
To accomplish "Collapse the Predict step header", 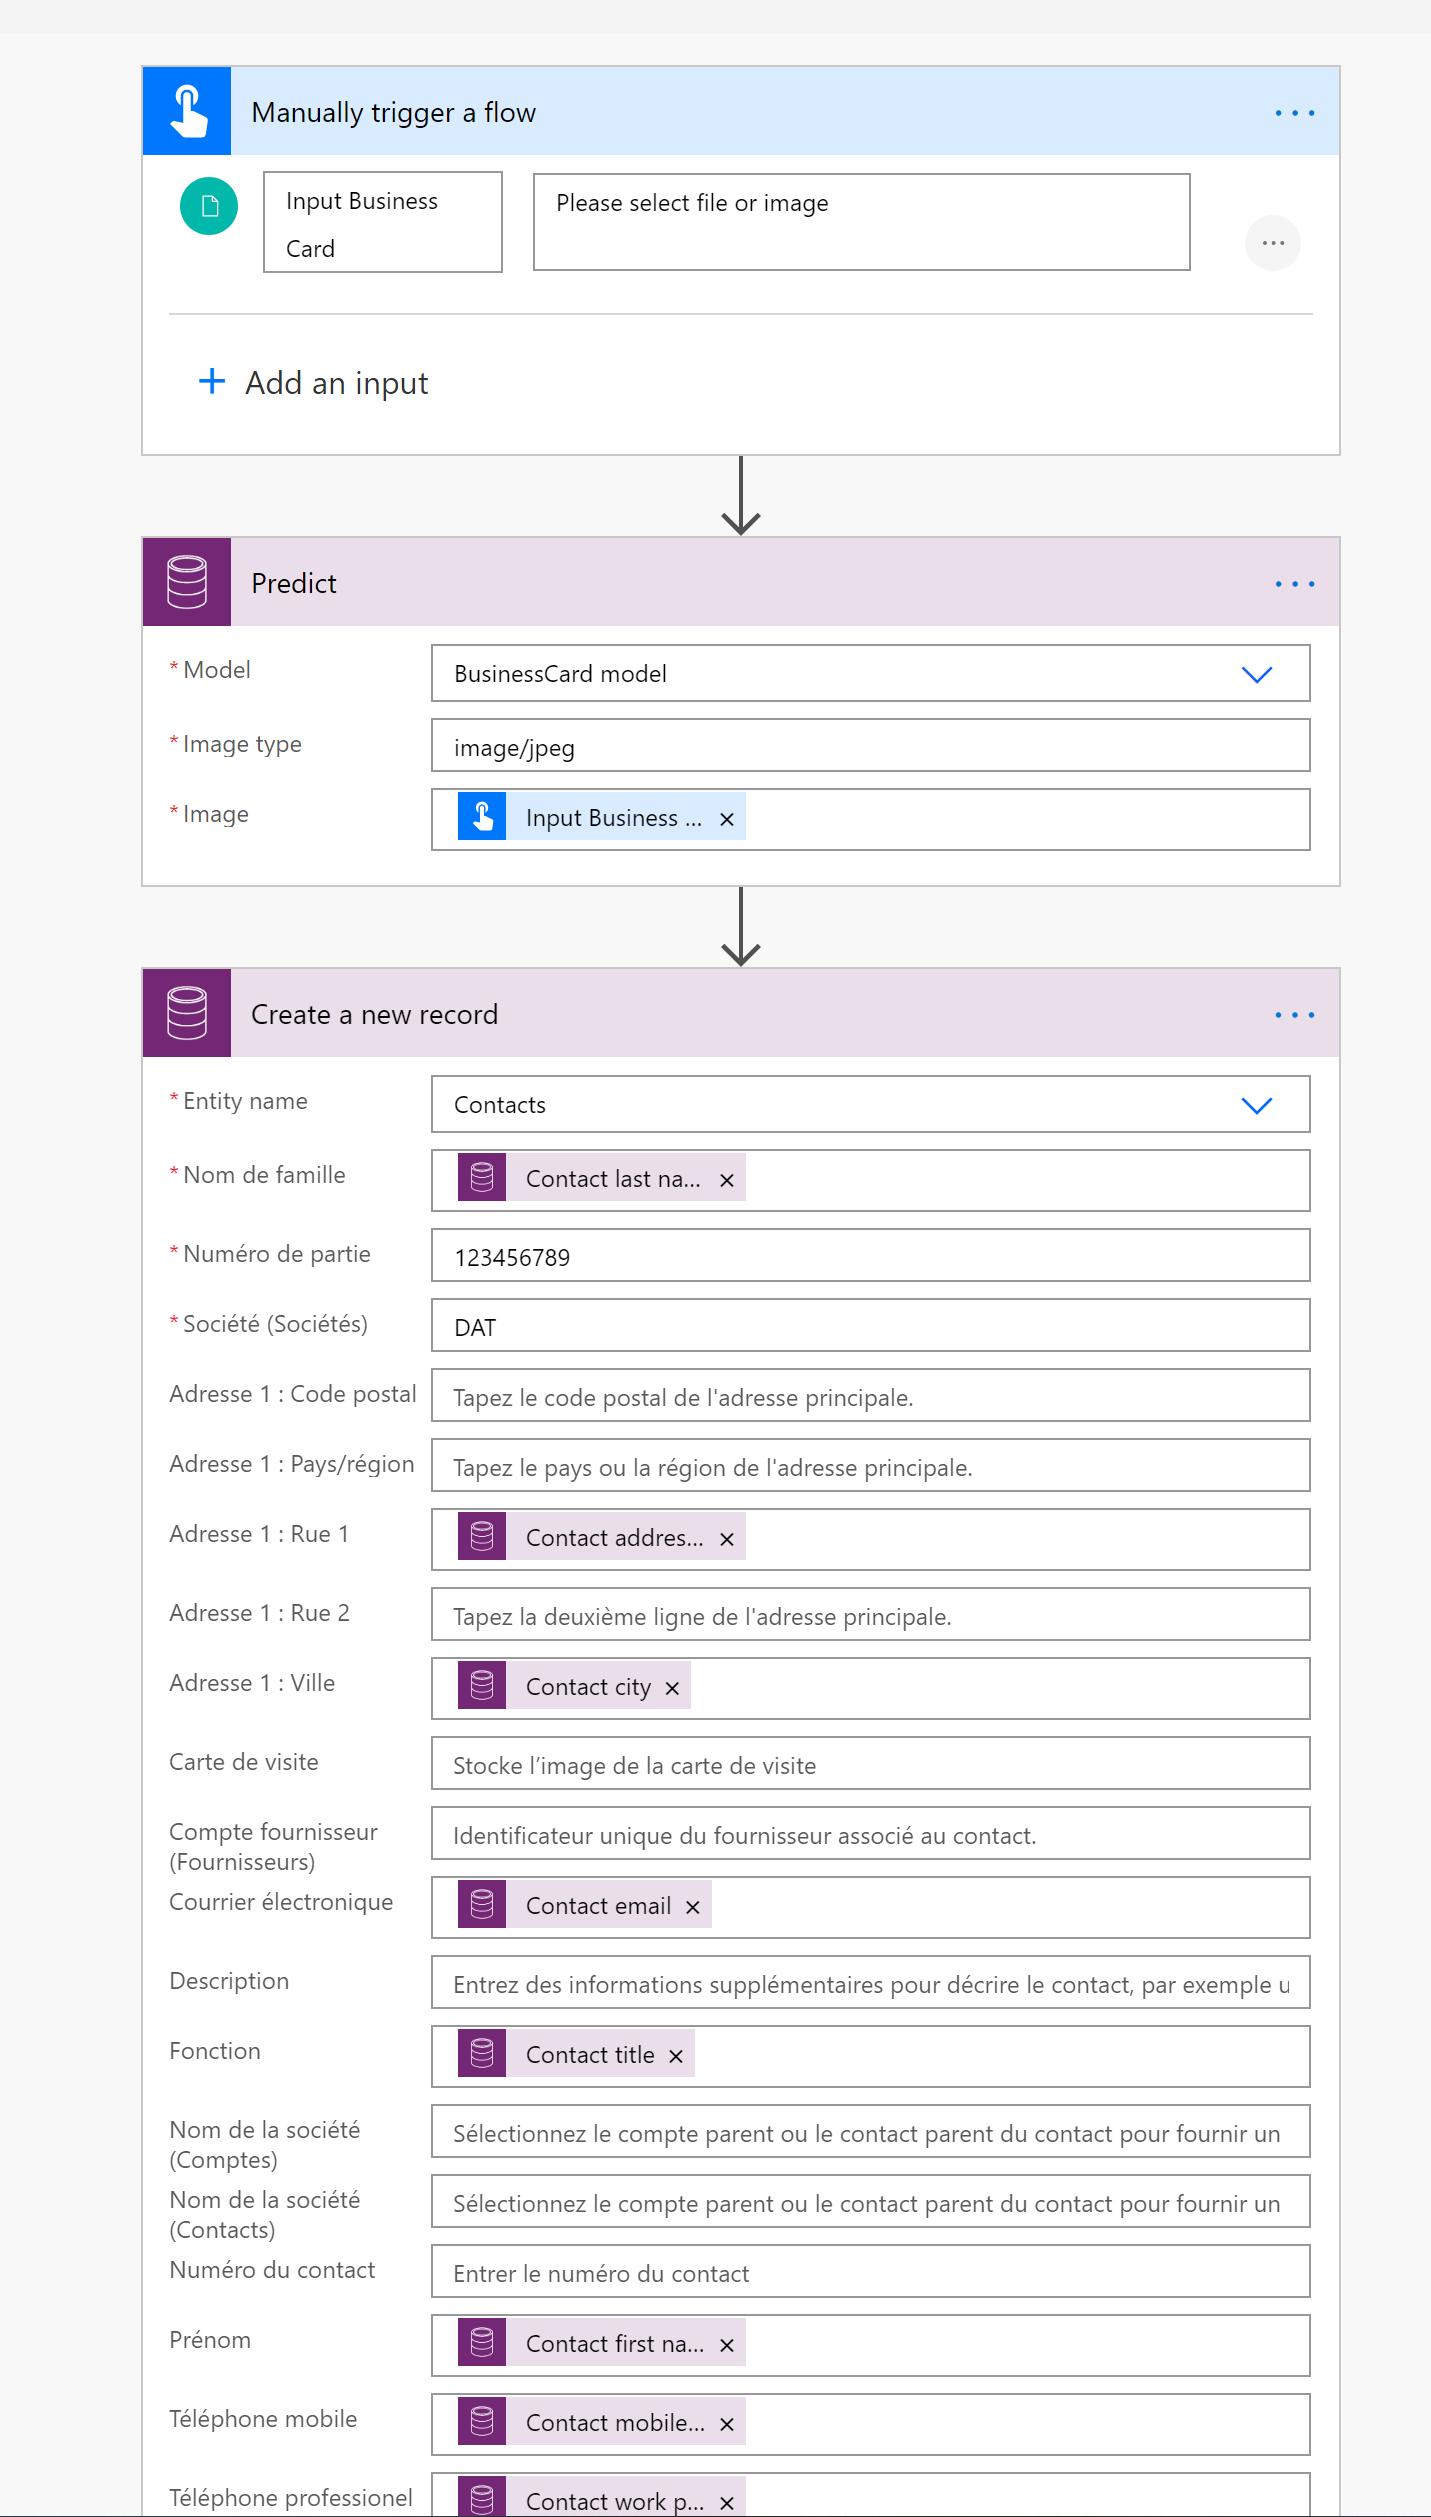I will pyautogui.click(x=741, y=582).
